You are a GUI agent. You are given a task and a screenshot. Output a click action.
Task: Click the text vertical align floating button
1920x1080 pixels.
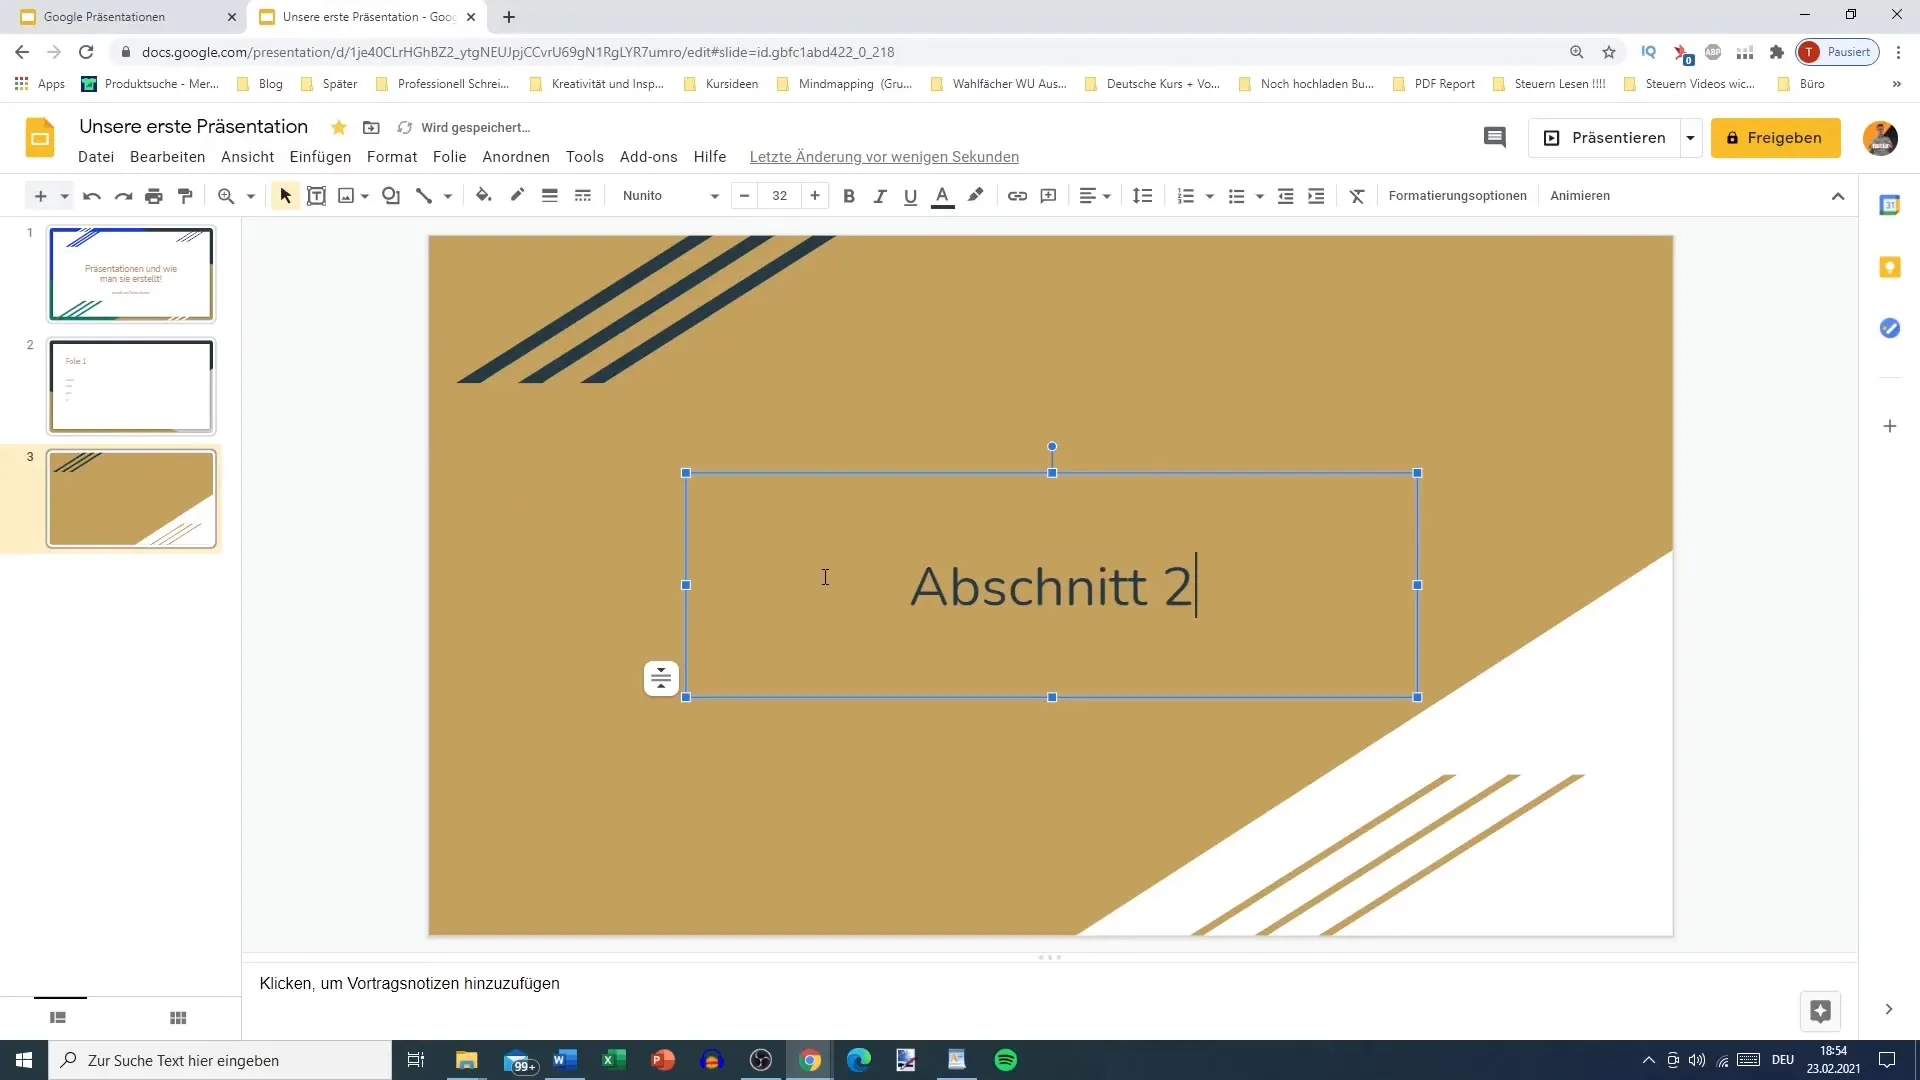pos(661,679)
